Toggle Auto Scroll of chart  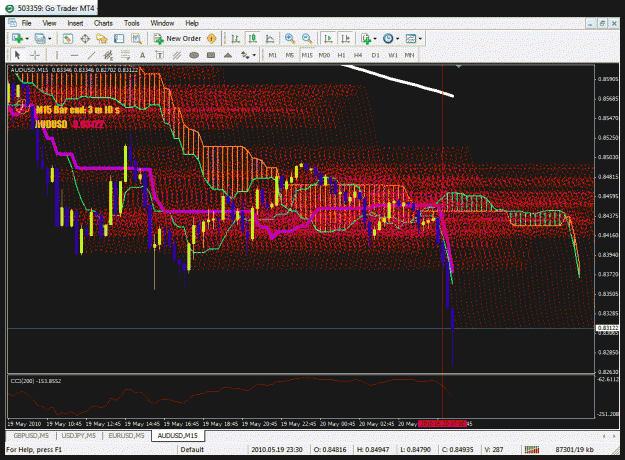point(328,39)
